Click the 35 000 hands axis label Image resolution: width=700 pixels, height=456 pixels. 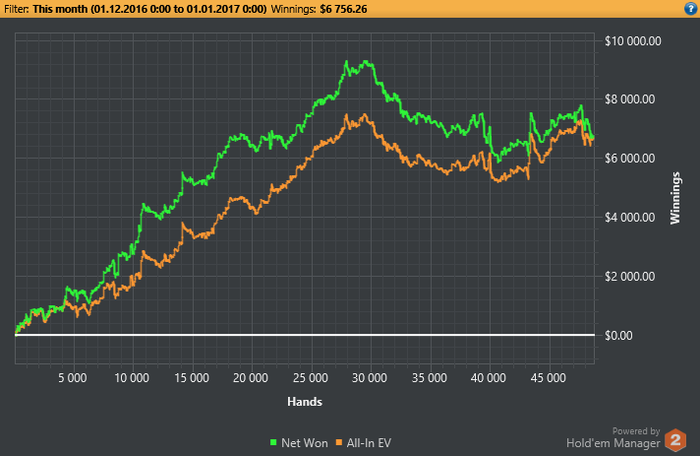coord(429,378)
